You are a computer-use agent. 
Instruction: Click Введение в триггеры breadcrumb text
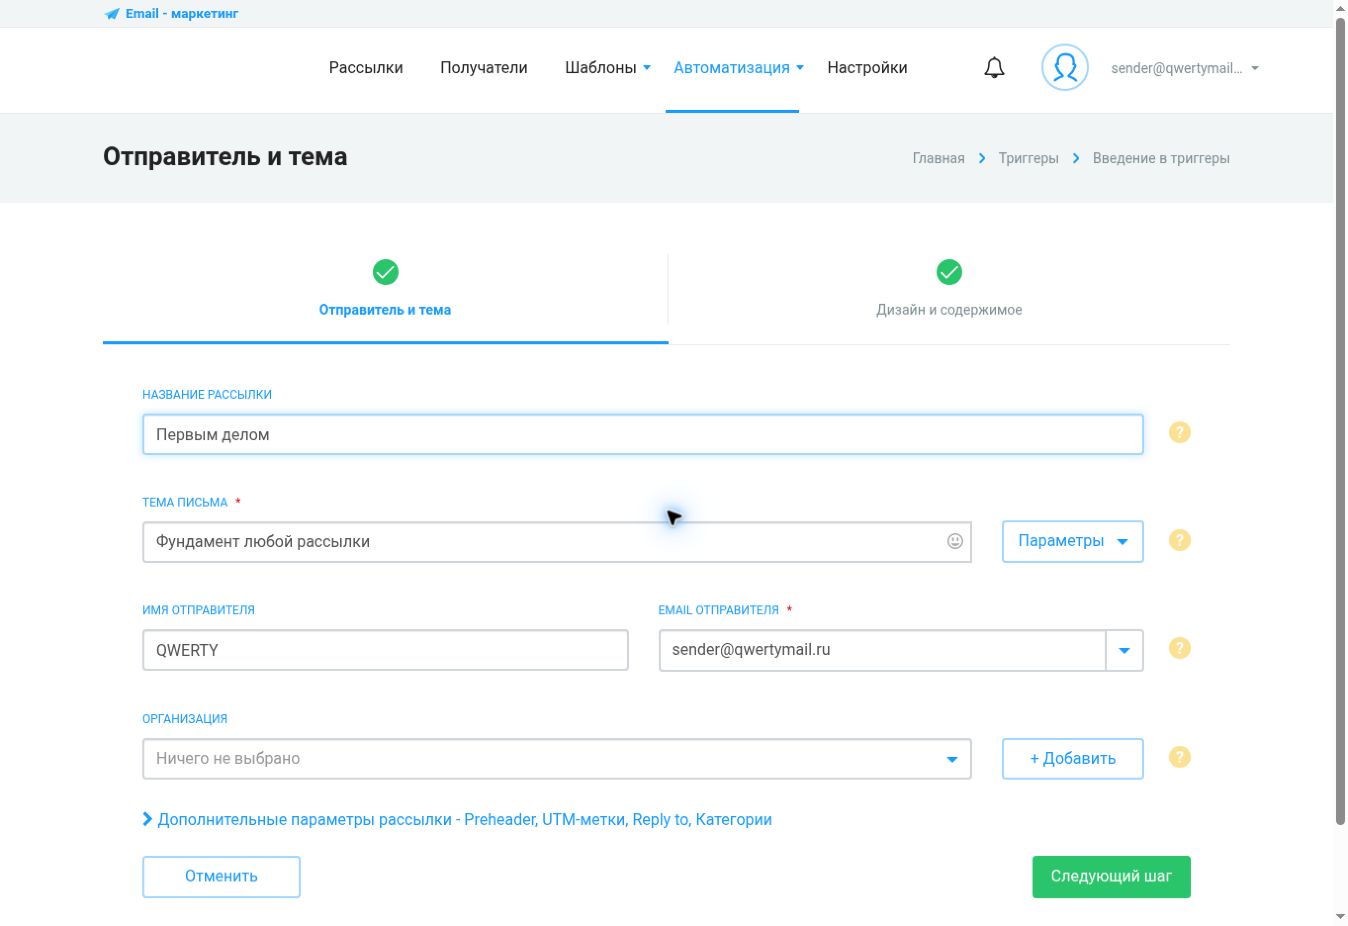(1161, 158)
